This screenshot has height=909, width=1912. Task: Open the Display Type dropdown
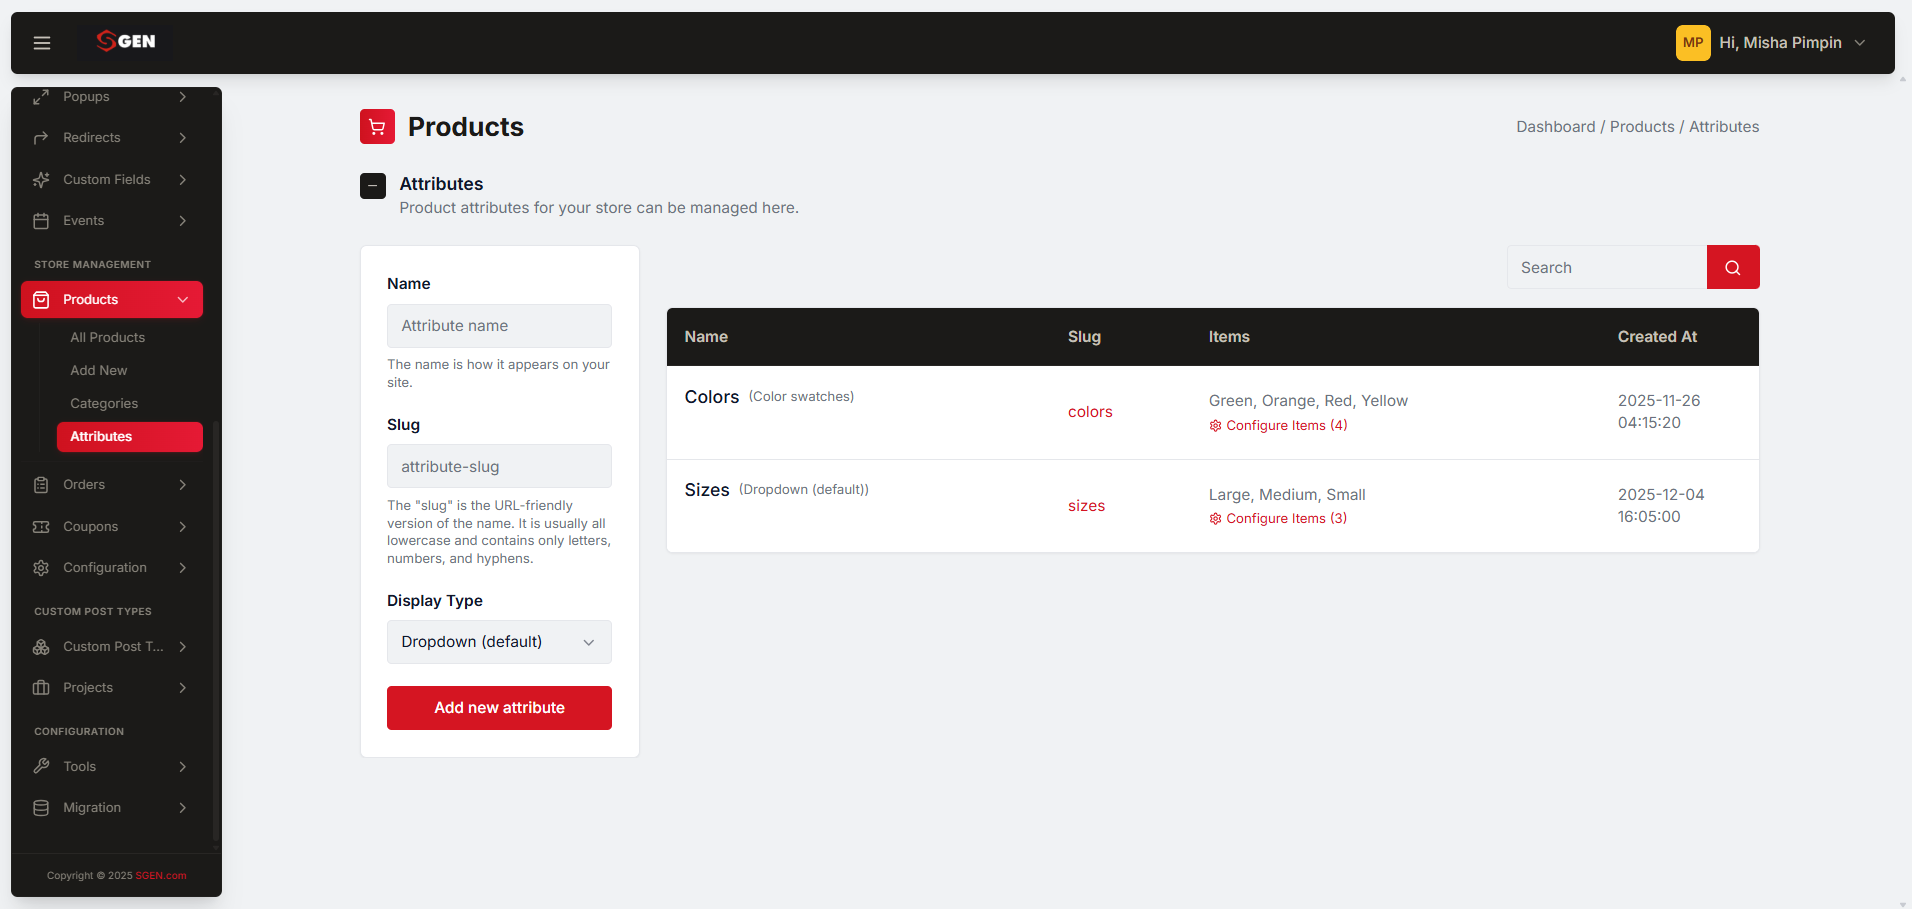499,642
